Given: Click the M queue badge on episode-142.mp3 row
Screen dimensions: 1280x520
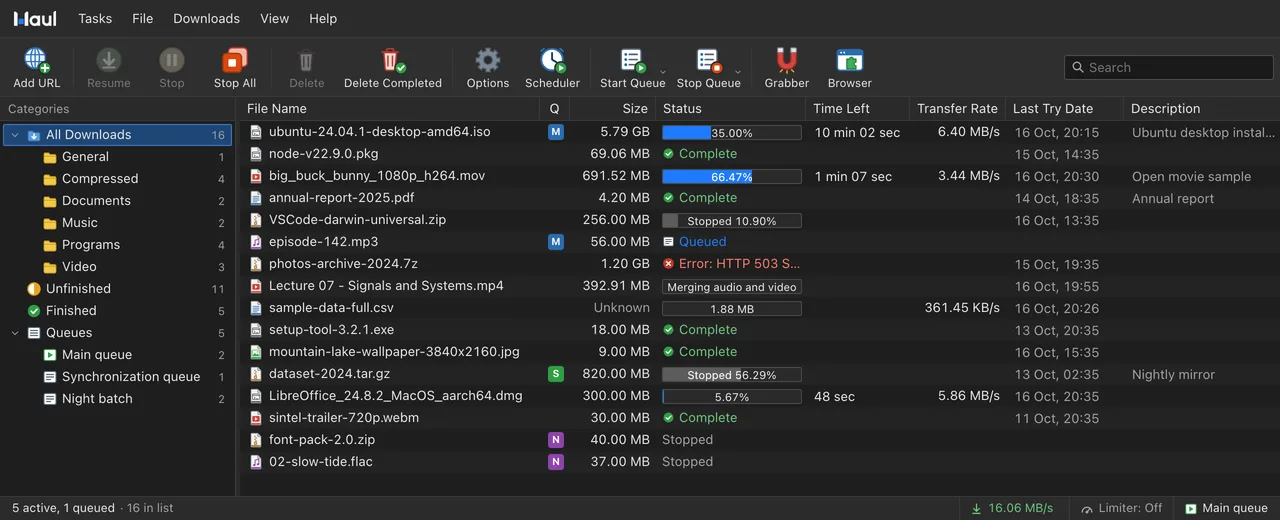Looking at the screenshot, I should tap(556, 242).
